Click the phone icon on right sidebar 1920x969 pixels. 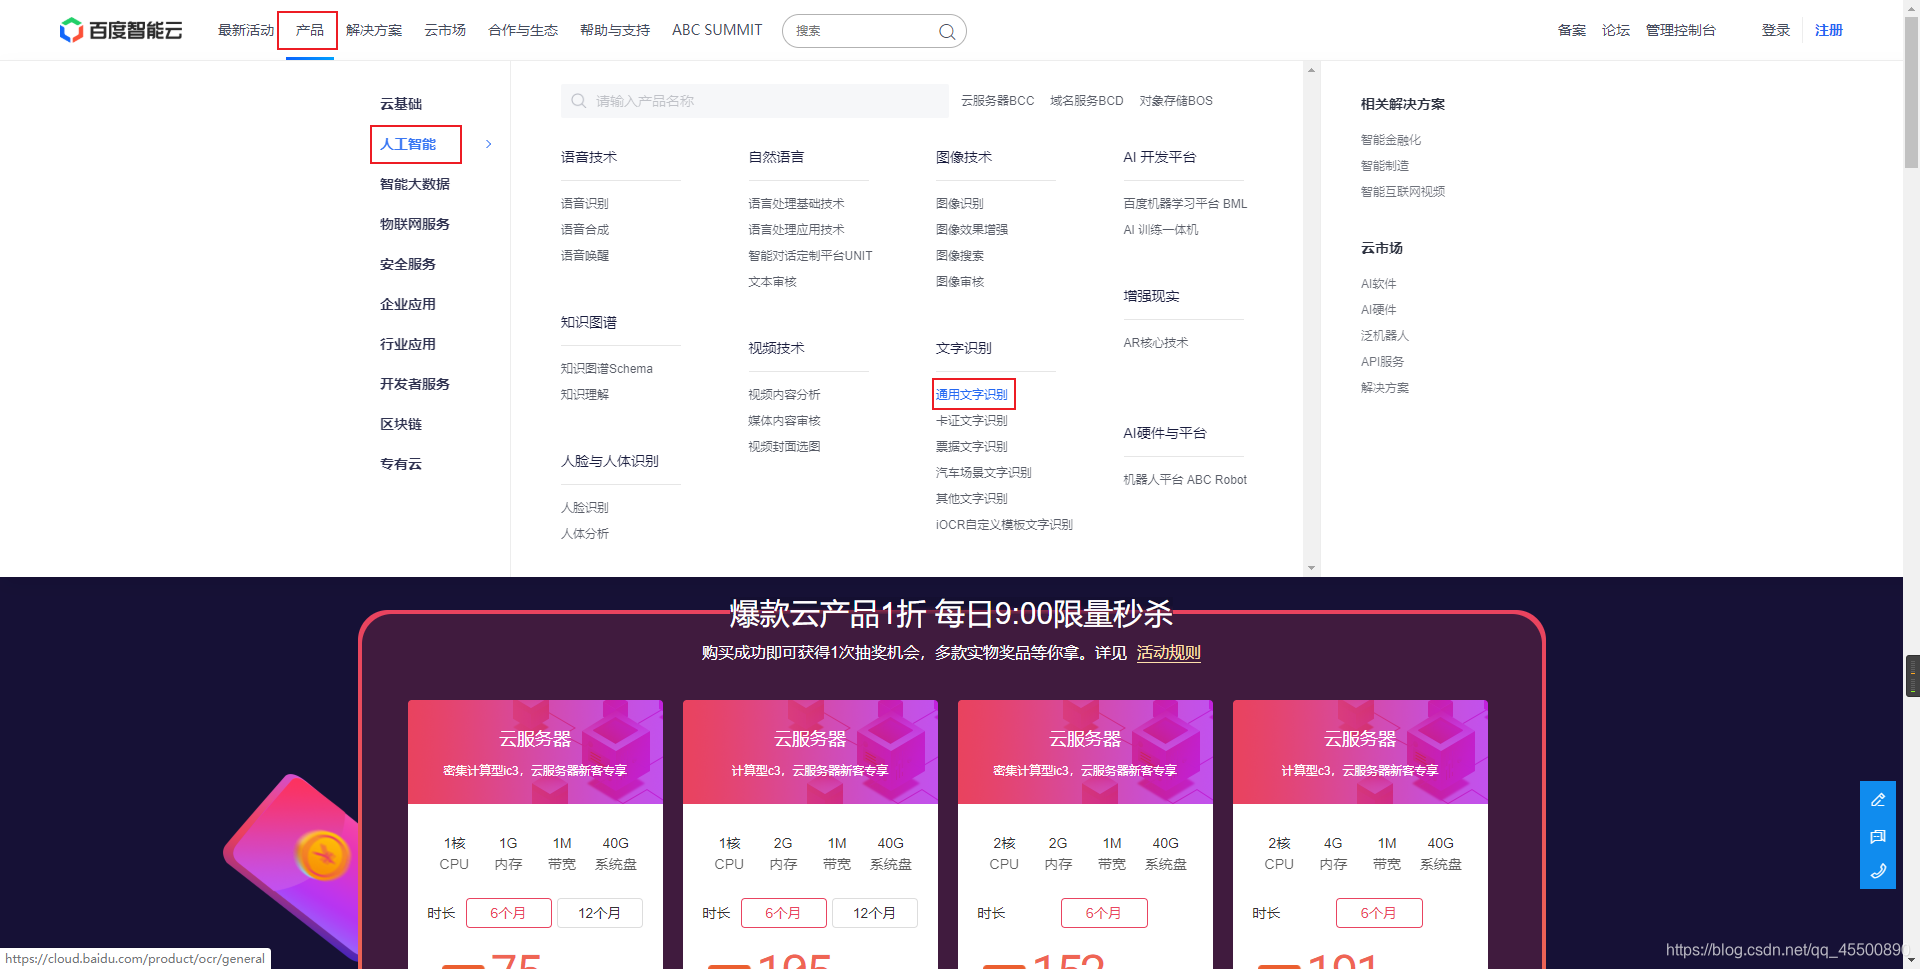click(1878, 871)
